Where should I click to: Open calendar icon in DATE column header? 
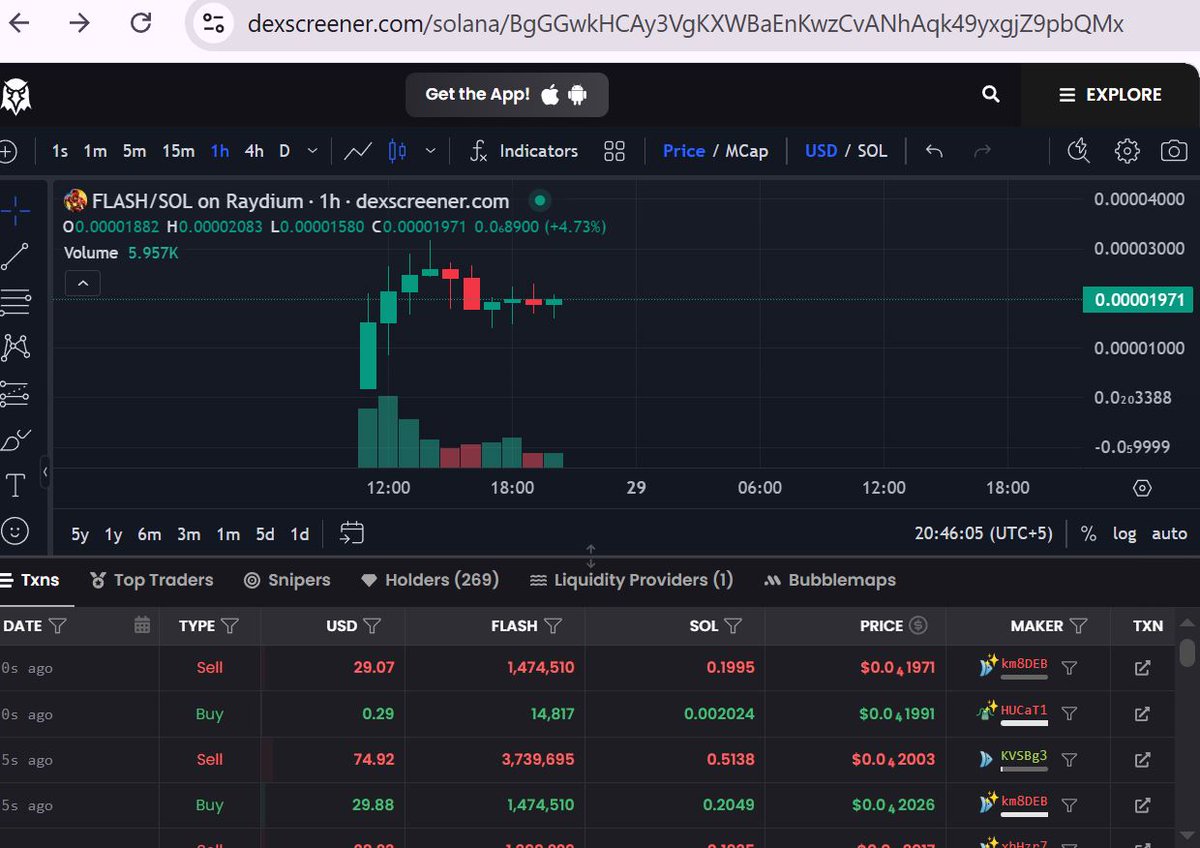pos(142,625)
